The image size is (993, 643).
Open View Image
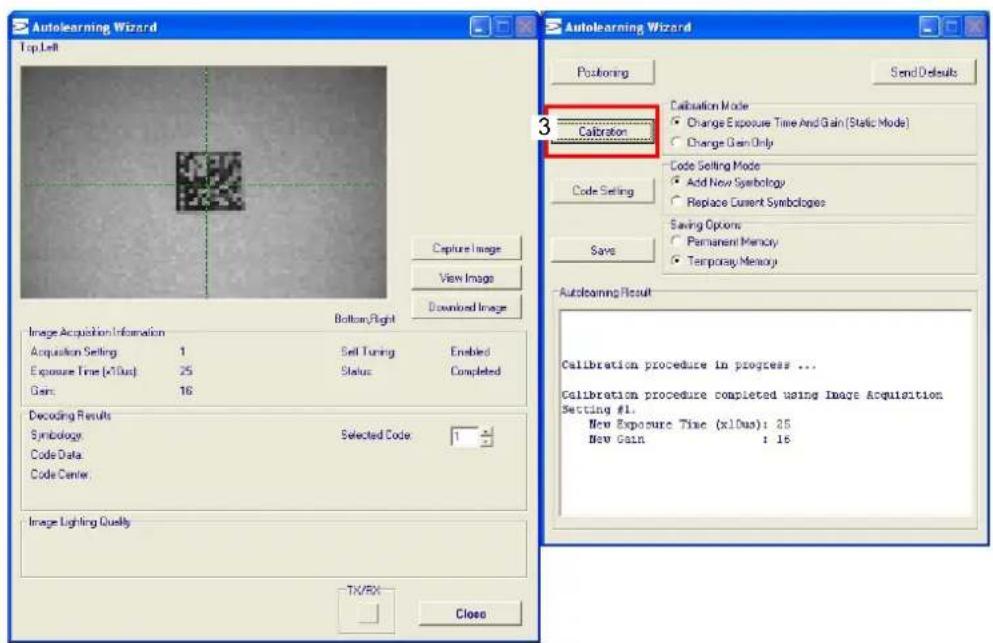click(x=466, y=277)
